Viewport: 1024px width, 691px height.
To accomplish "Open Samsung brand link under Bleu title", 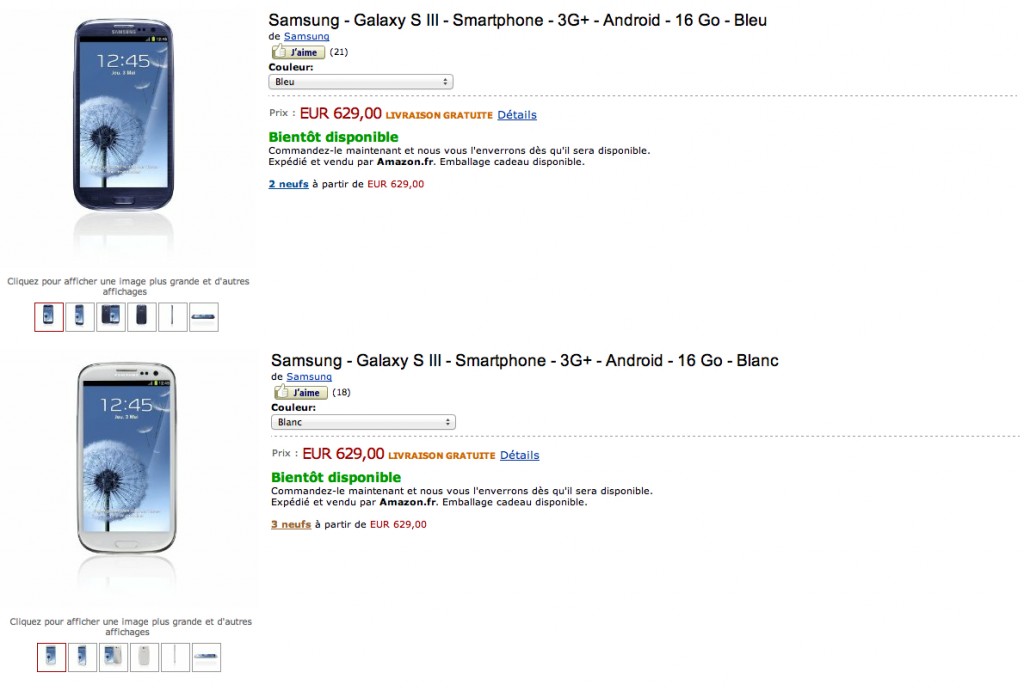I will pyautogui.click(x=306, y=37).
